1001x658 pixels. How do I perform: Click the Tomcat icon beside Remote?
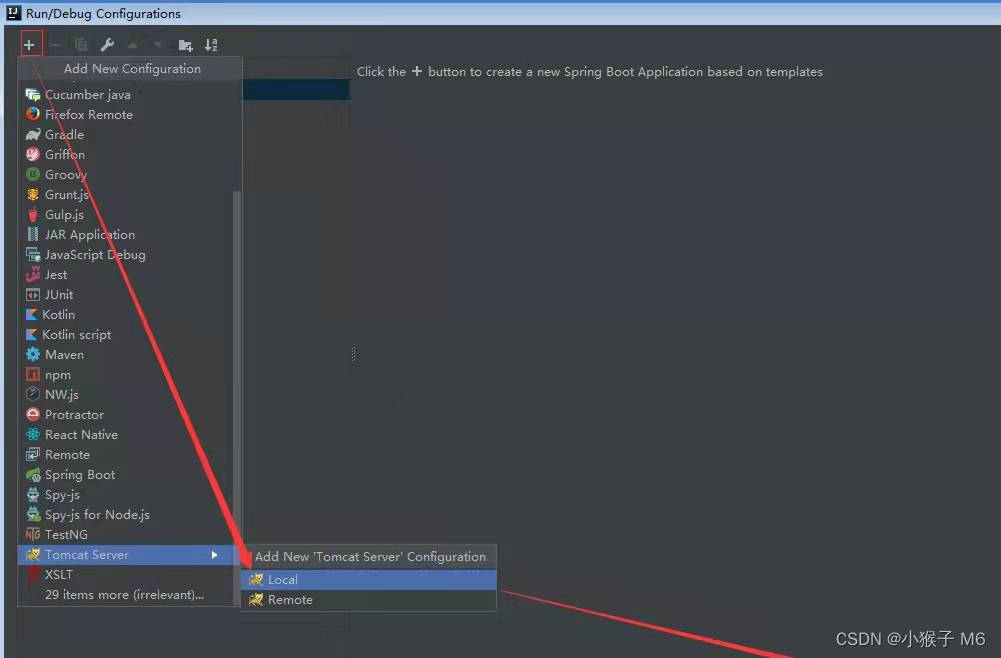[256, 600]
